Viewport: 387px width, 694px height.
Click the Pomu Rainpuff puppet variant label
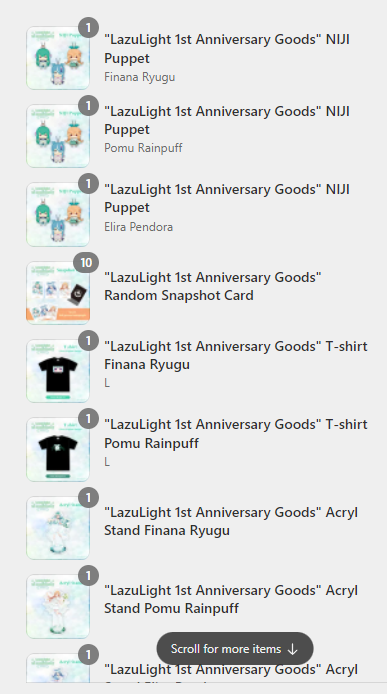coord(143,148)
